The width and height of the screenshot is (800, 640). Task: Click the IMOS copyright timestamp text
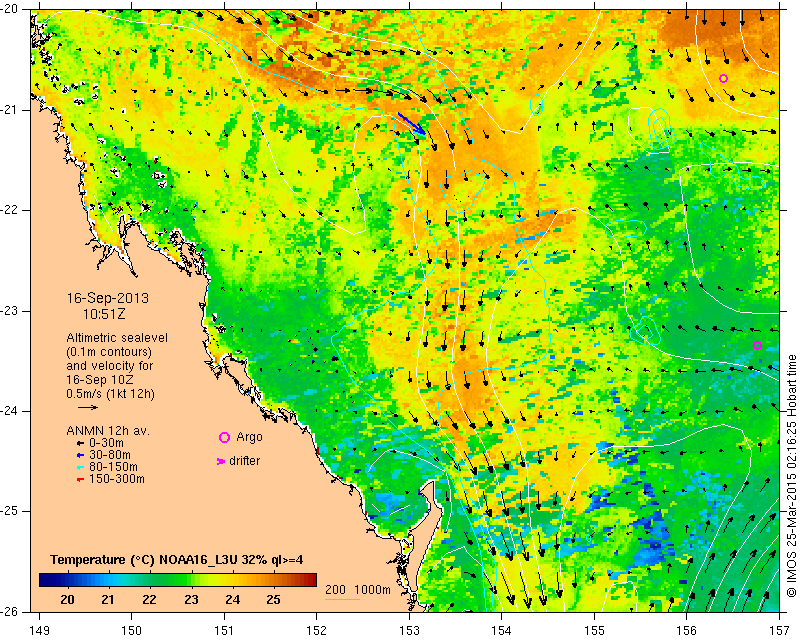click(791, 476)
